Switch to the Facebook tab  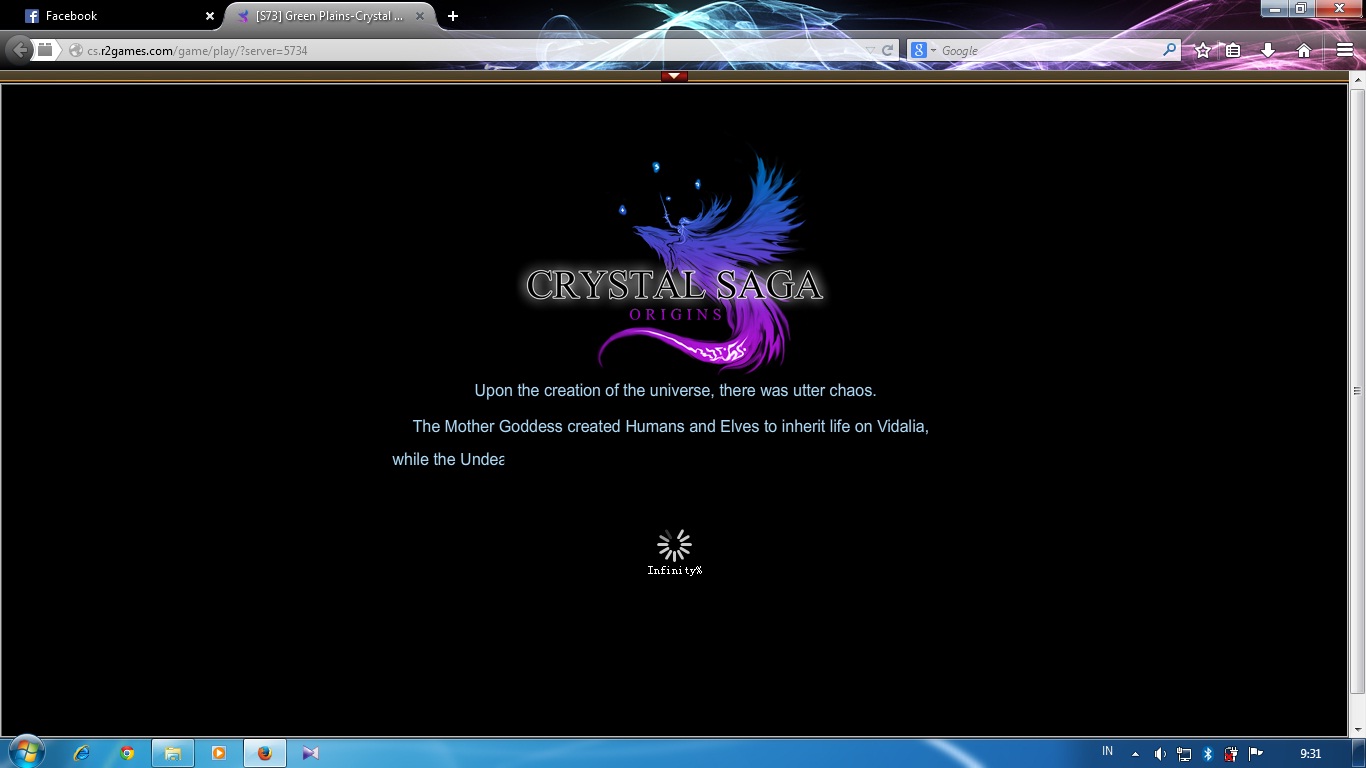(x=110, y=16)
